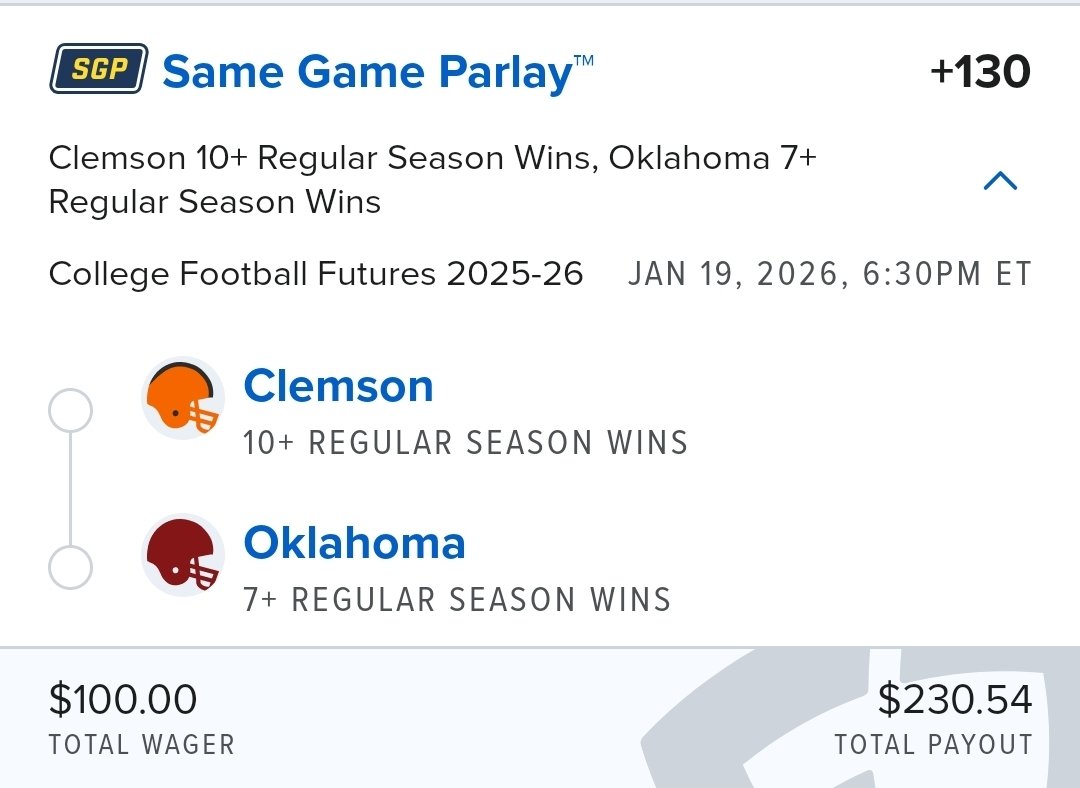Click the maroon Oklahoma helmet icon
Image resolution: width=1080 pixels, height=788 pixels.
(x=183, y=554)
